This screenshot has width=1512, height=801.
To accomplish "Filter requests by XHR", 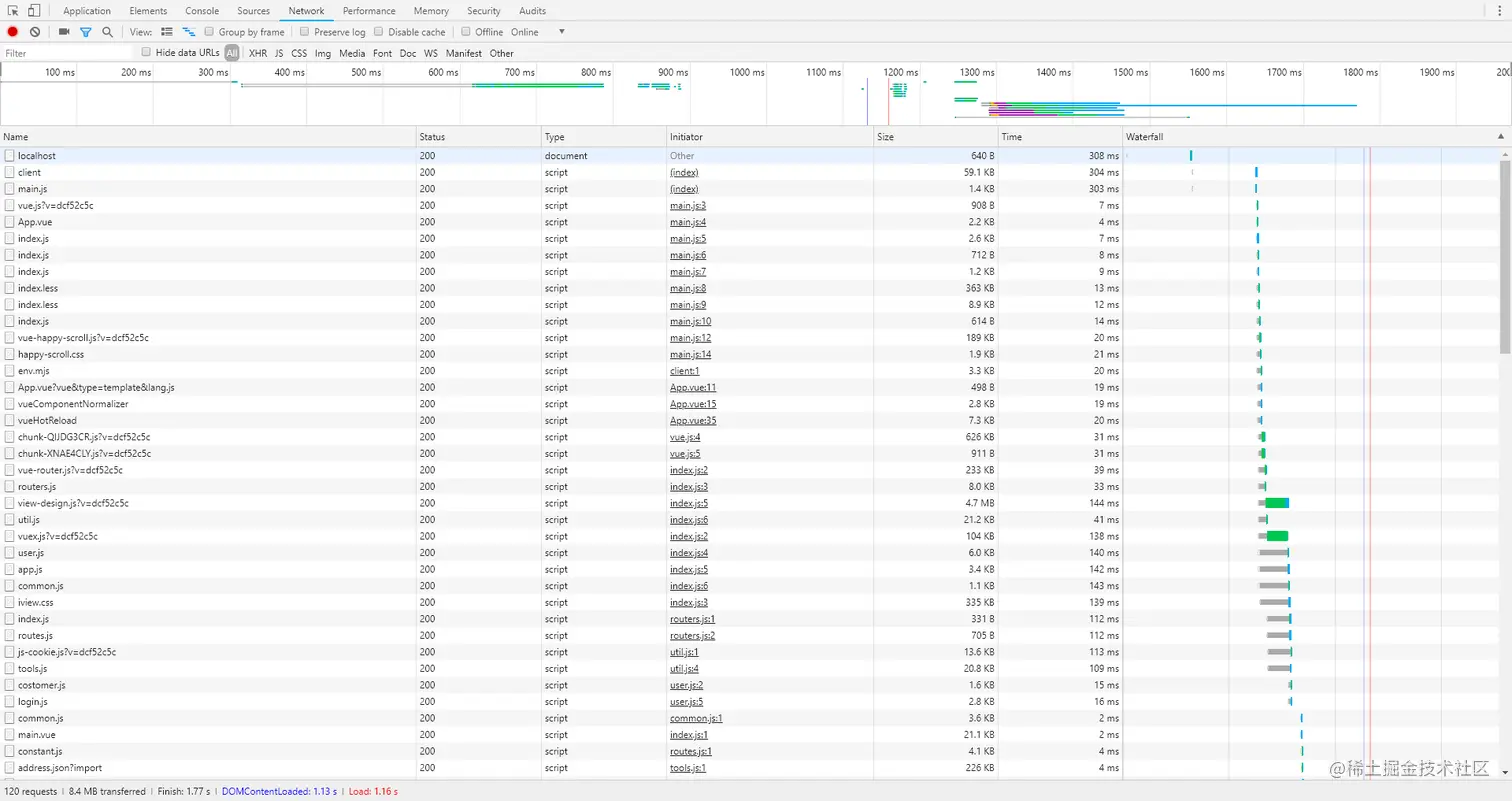I will [258, 53].
